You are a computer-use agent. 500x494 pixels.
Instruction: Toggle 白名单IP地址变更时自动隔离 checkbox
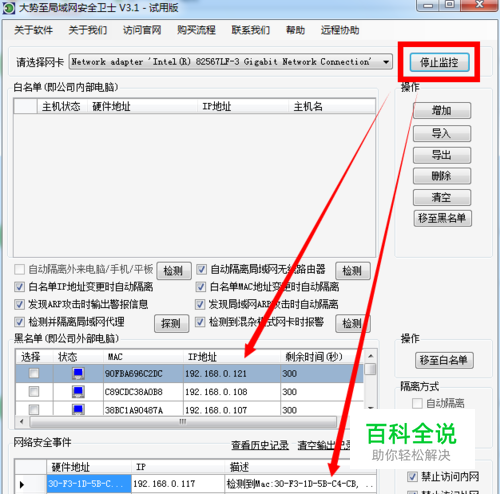(19, 287)
